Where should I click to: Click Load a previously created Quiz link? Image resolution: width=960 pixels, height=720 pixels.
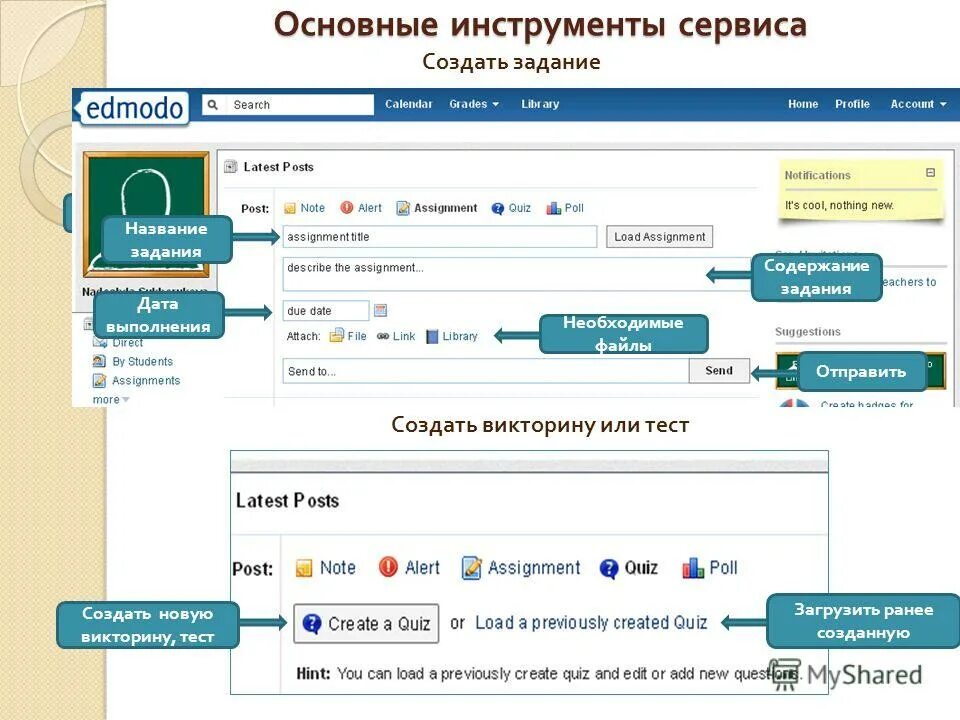point(591,623)
